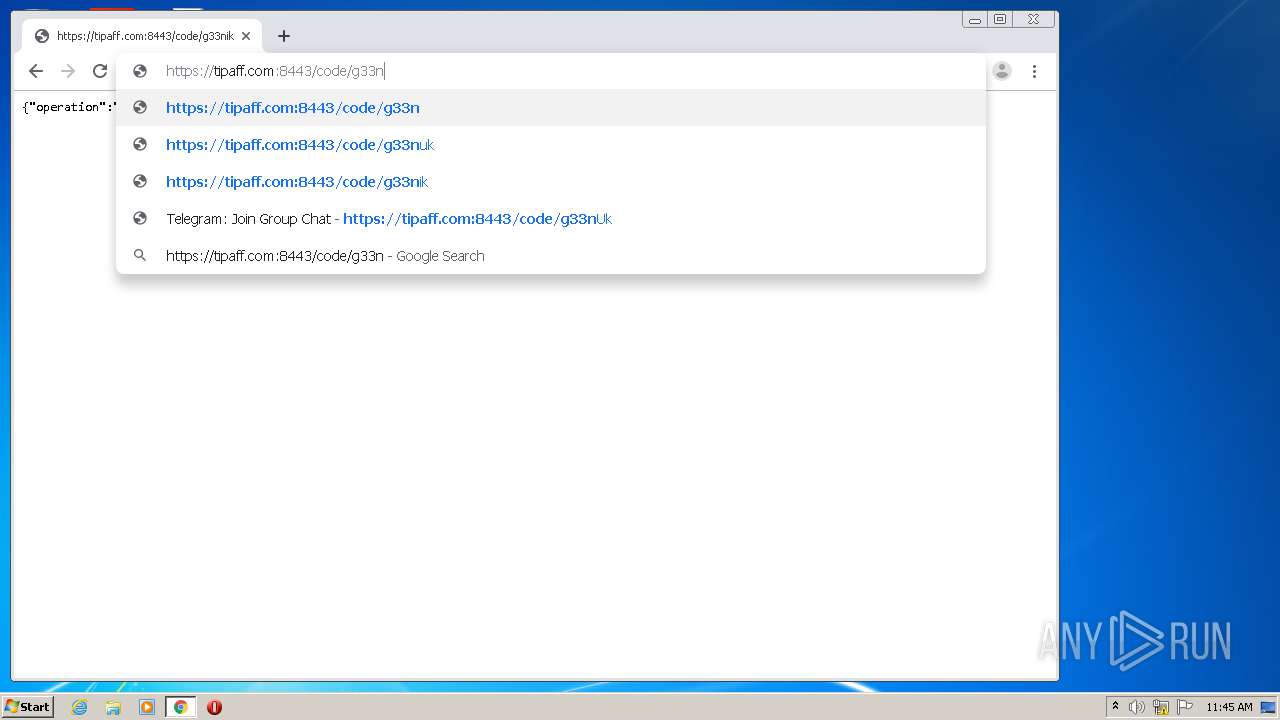Open the Windows Start menu
The width and height of the screenshot is (1280, 720).
click(x=28, y=707)
